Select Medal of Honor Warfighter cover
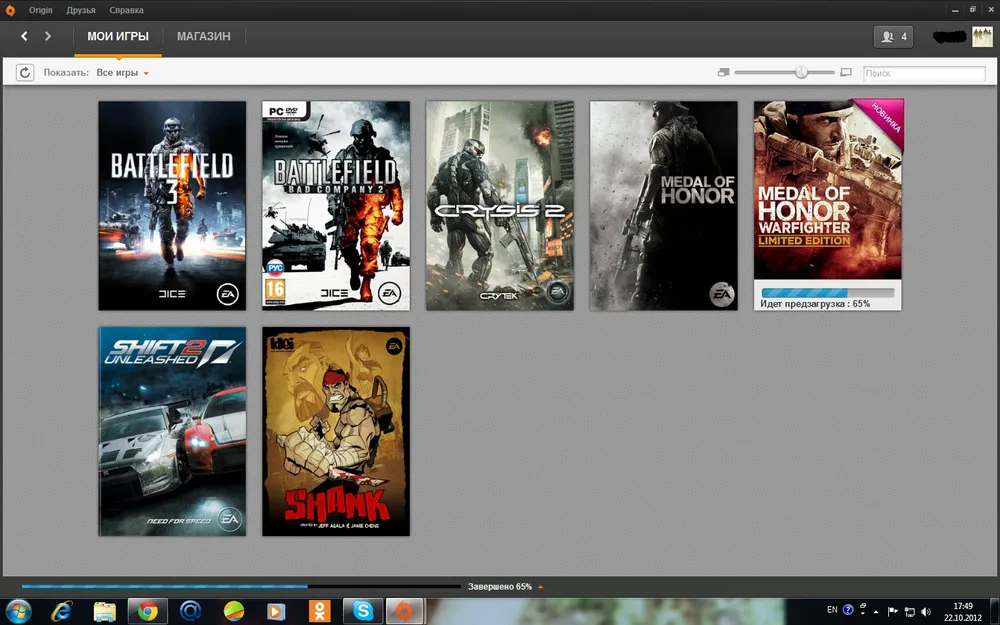Image resolution: width=1000 pixels, height=625 pixels. [x=827, y=190]
